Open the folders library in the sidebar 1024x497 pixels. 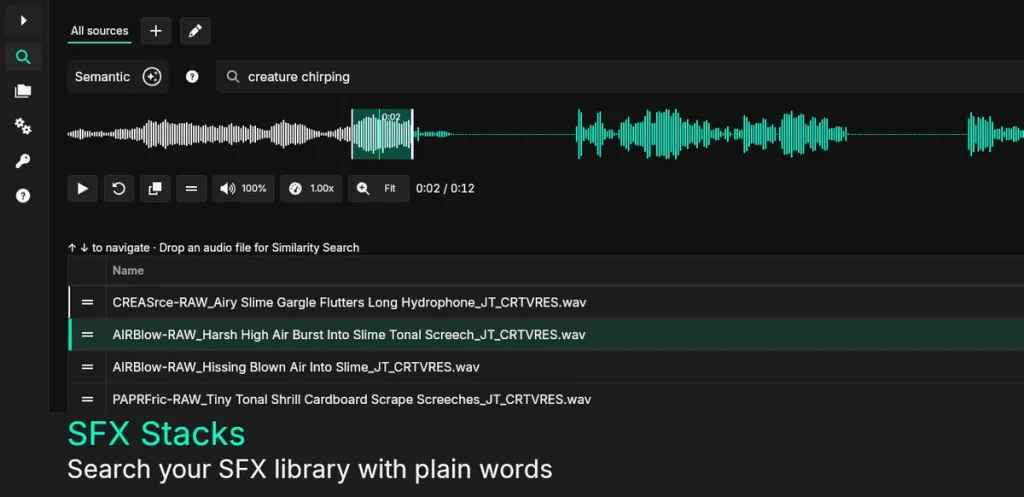click(24, 91)
